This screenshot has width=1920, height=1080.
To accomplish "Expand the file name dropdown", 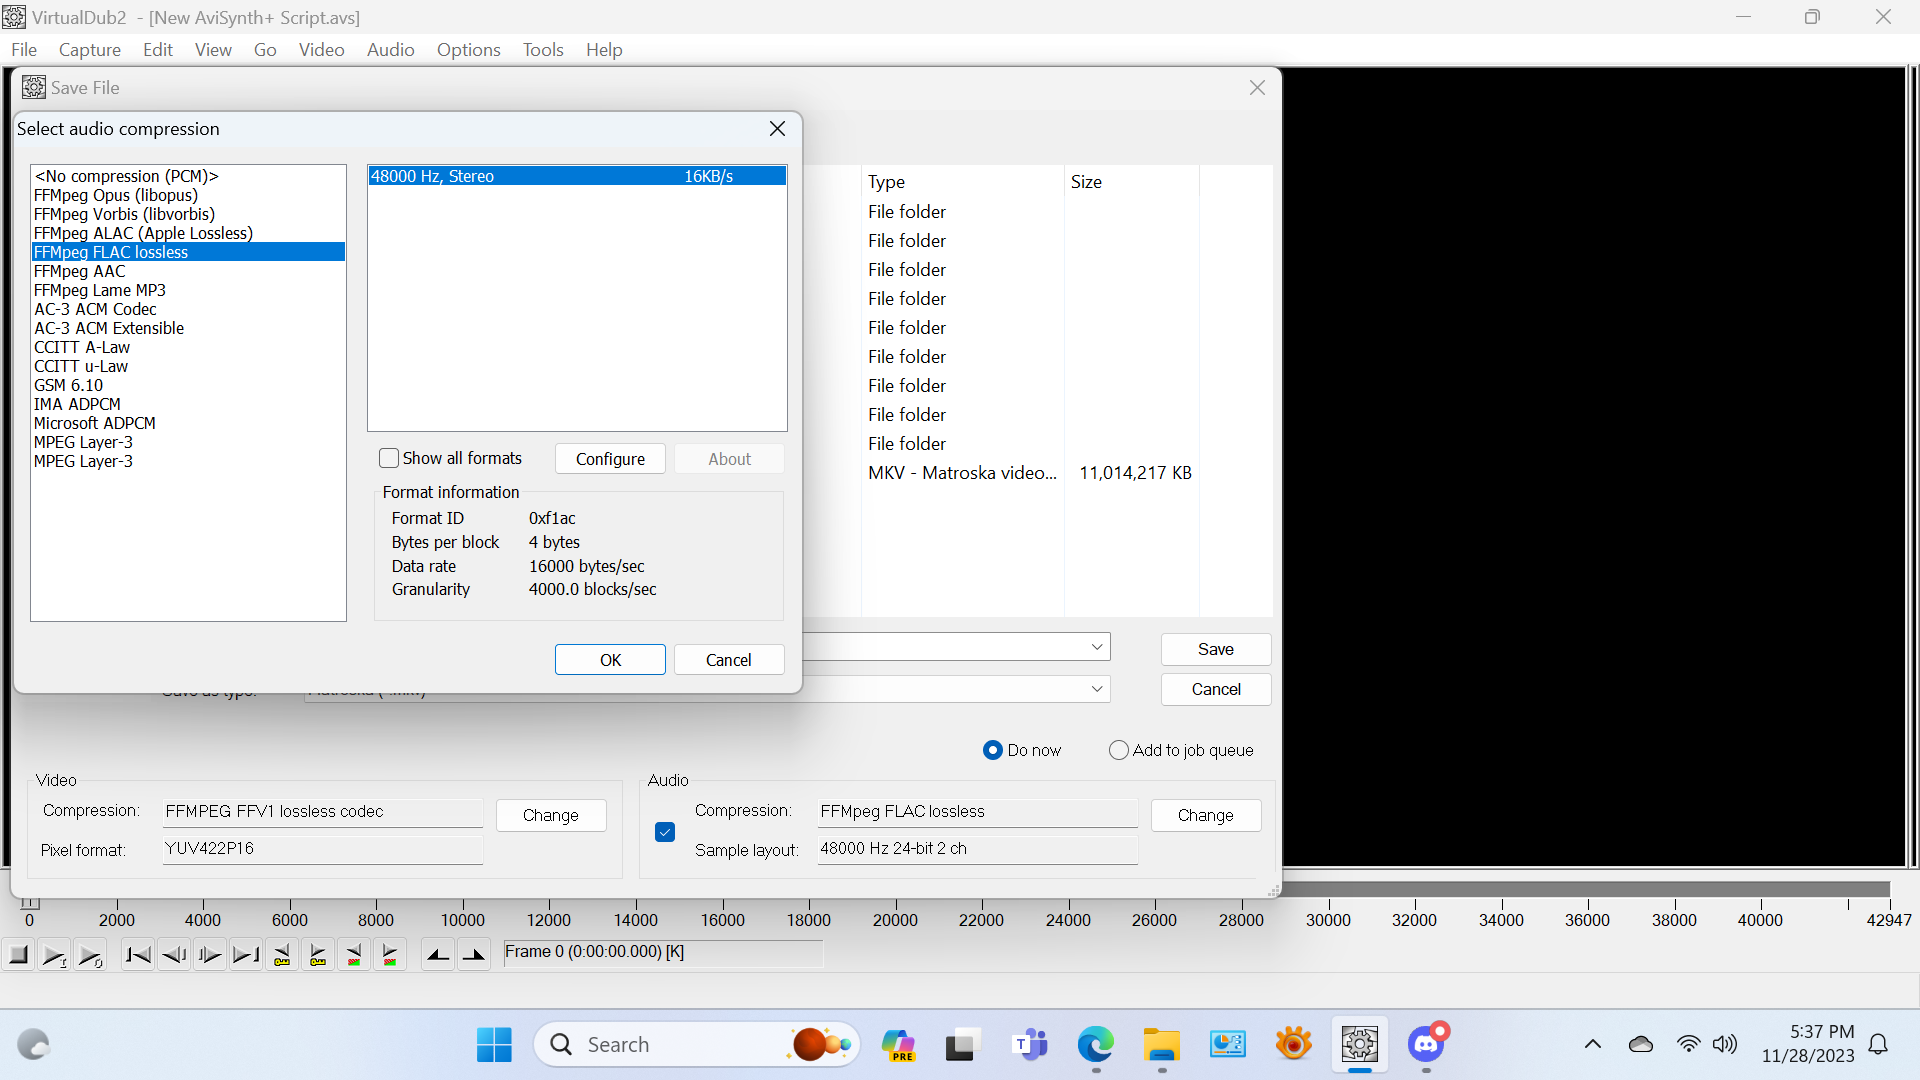I will [1097, 647].
